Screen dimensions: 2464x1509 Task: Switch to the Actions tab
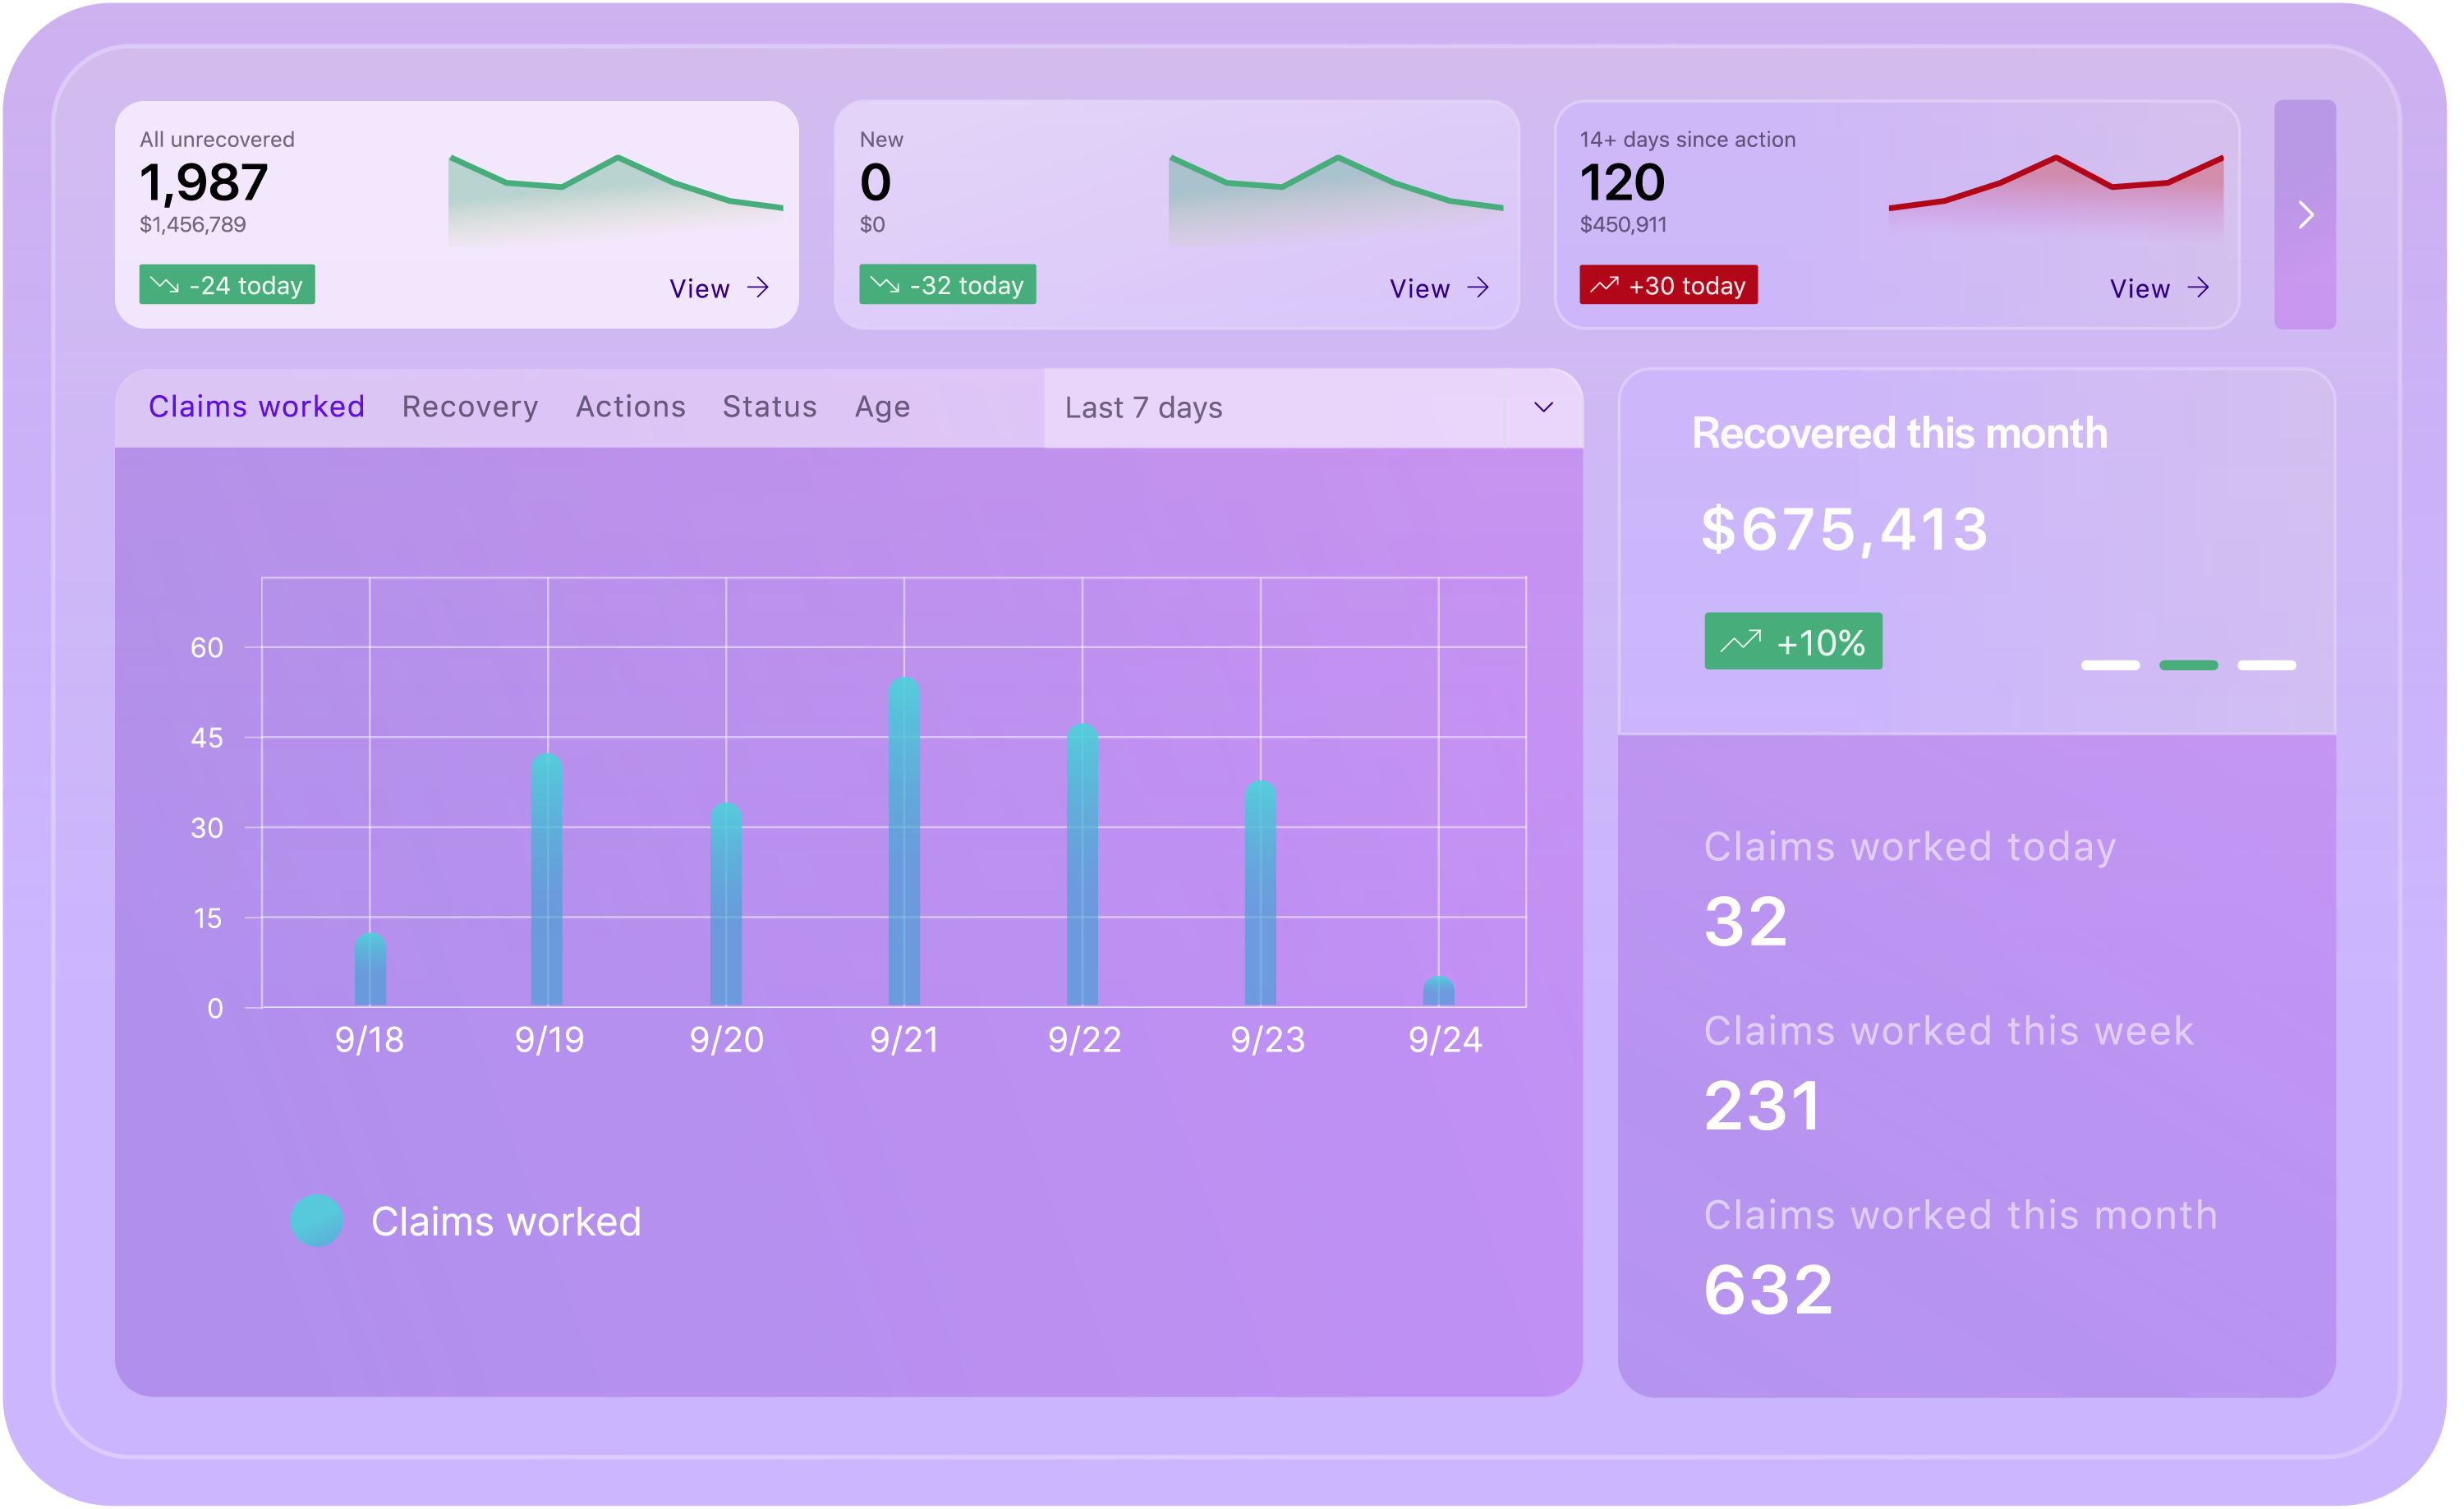tap(631, 407)
